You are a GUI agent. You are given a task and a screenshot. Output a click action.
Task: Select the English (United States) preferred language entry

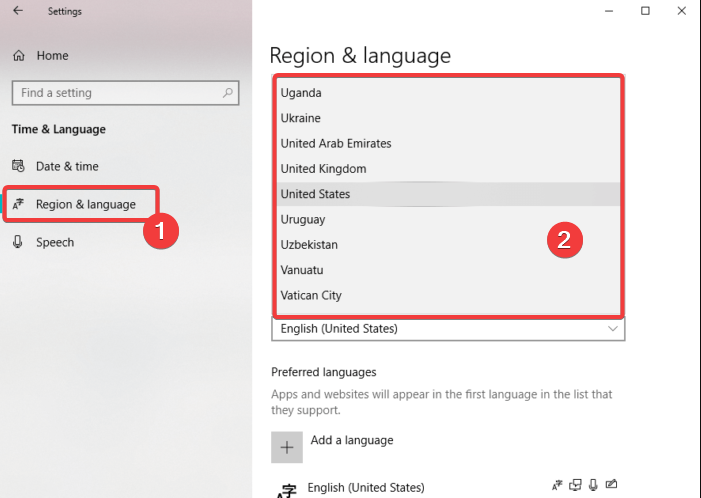point(366,487)
